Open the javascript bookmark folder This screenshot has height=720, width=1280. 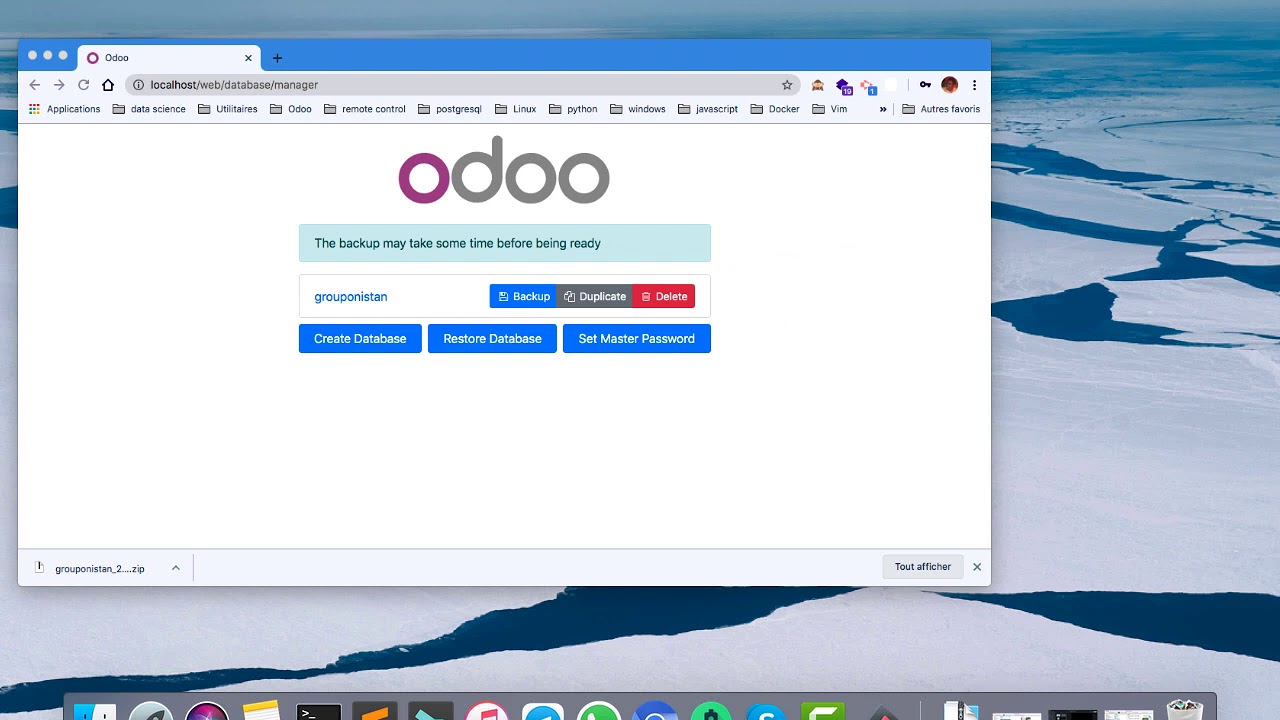pyautogui.click(x=708, y=109)
